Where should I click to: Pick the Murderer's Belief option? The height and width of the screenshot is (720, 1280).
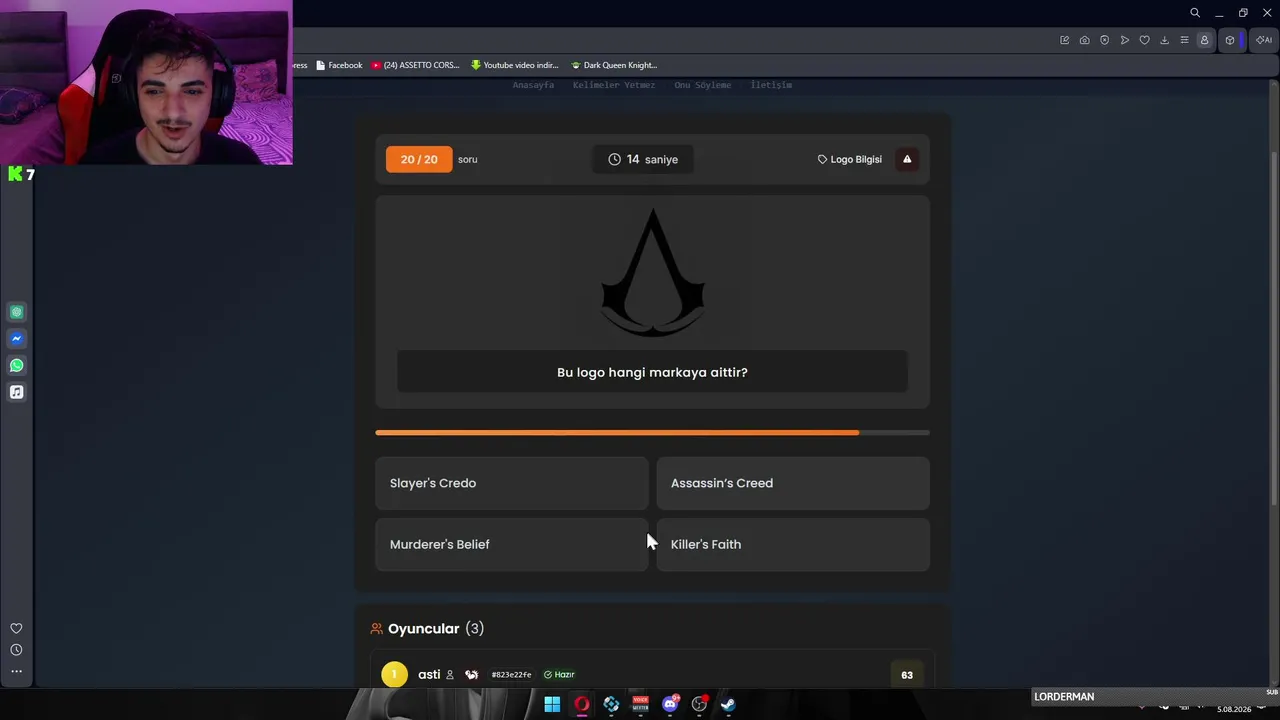click(x=512, y=544)
